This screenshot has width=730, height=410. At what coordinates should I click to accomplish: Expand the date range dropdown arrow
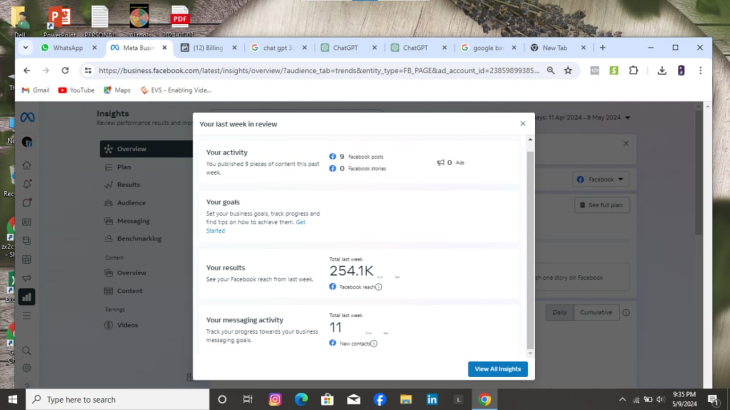pos(628,118)
